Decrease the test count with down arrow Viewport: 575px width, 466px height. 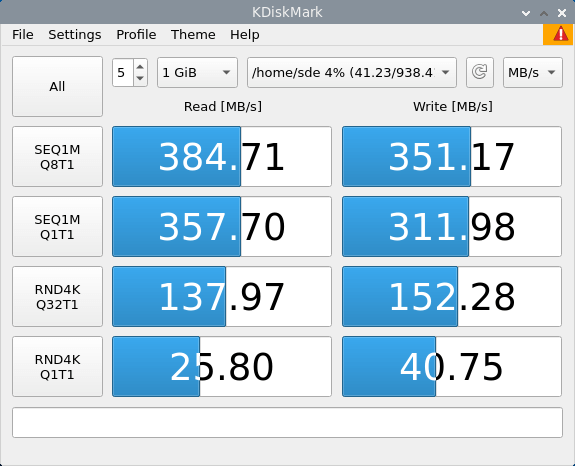[140, 78]
